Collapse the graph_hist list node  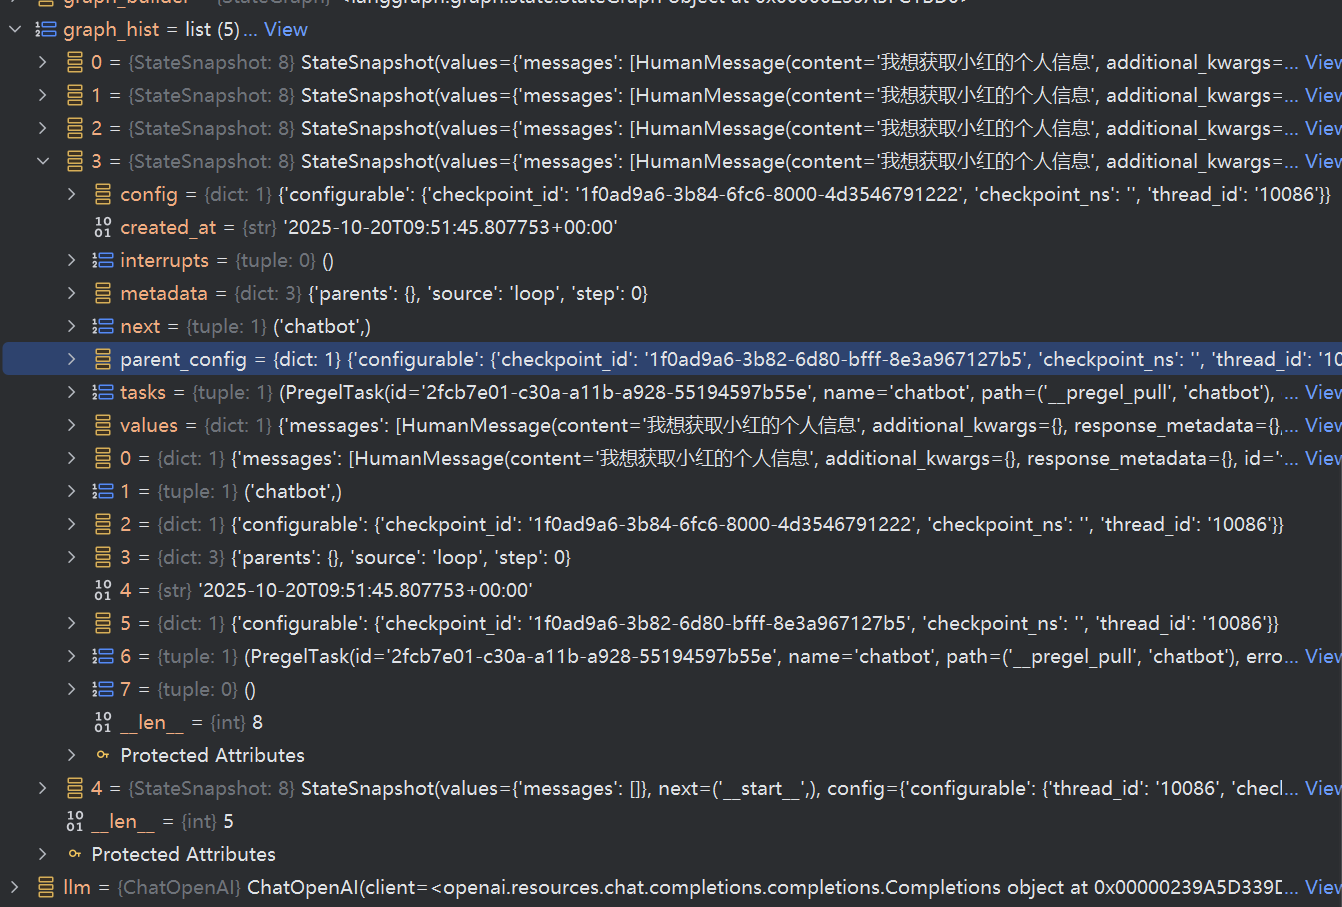point(14,29)
